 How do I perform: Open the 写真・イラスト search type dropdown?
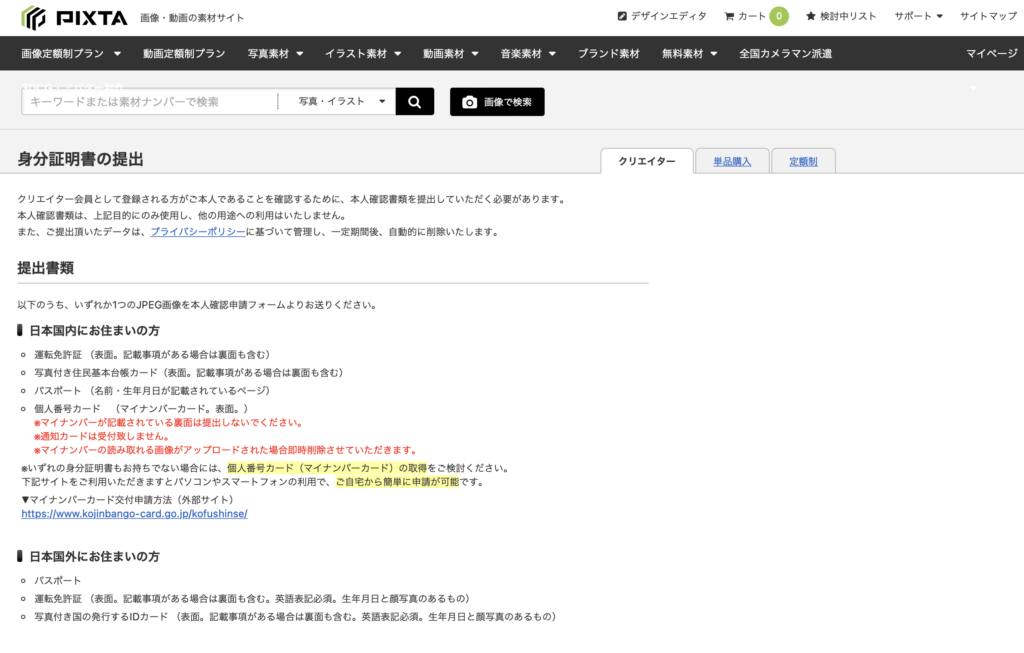pyautogui.click(x=338, y=101)
